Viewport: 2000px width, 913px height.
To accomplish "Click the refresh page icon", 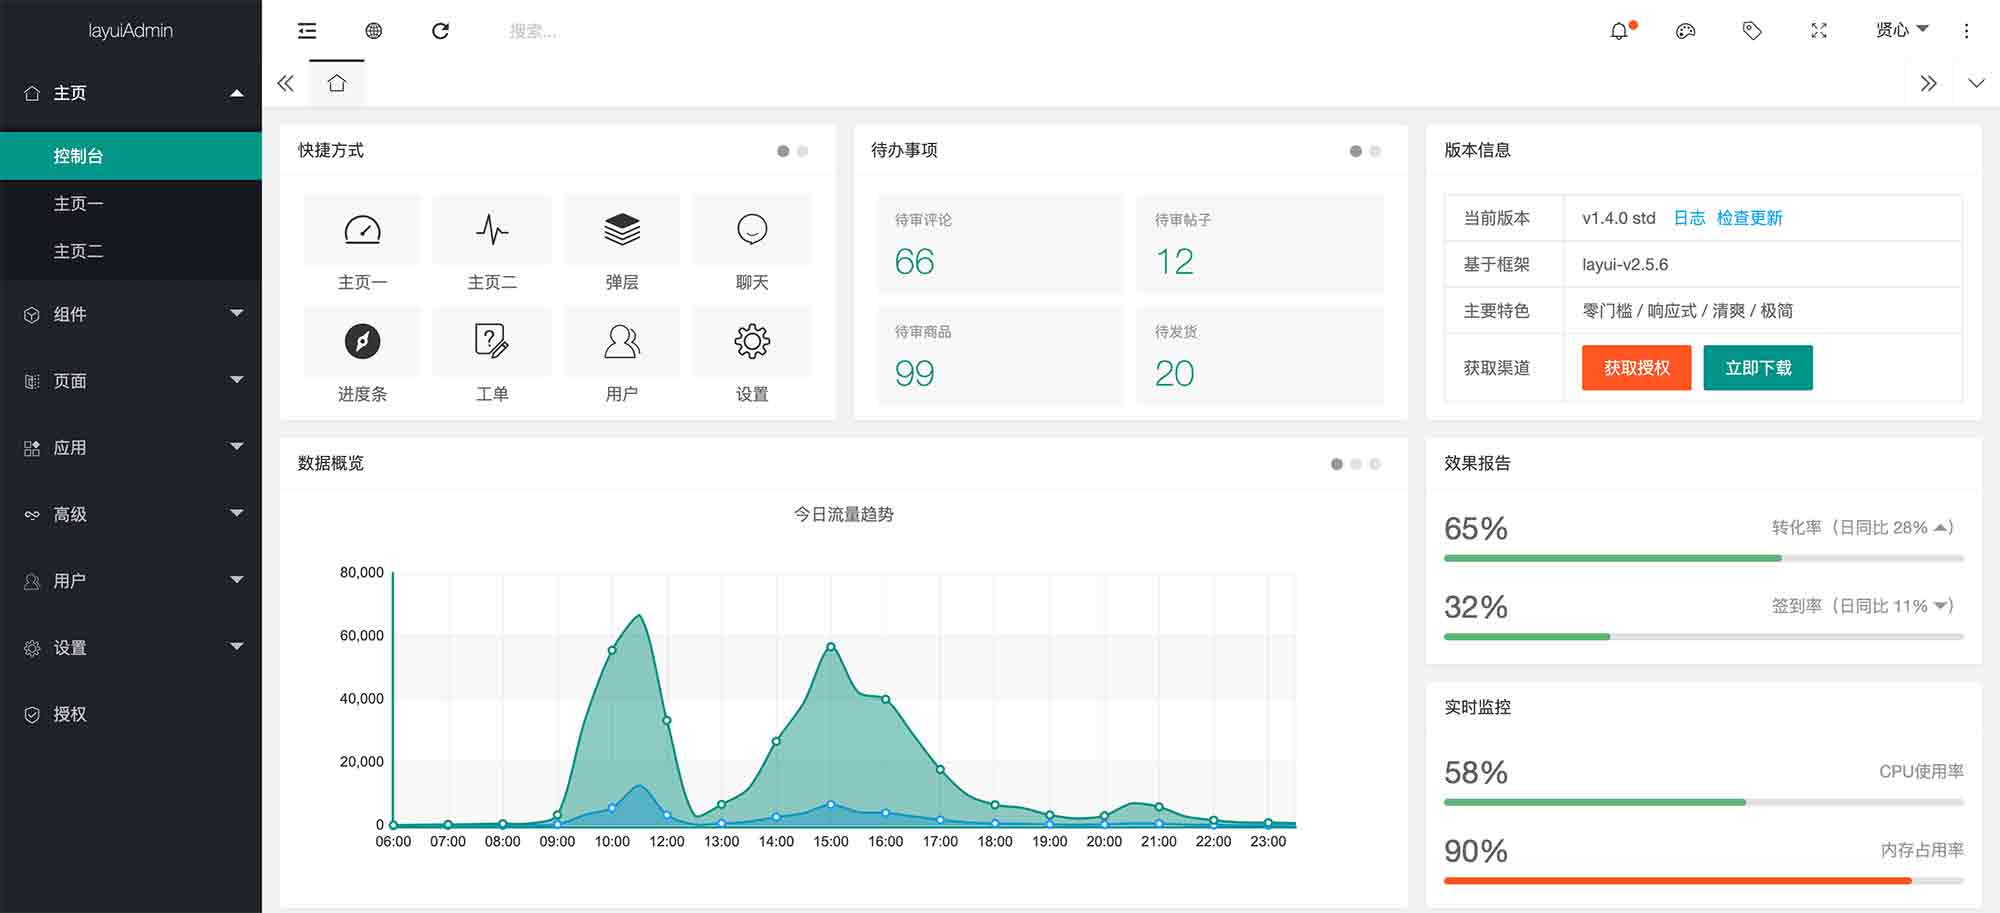I will [440, 31].
